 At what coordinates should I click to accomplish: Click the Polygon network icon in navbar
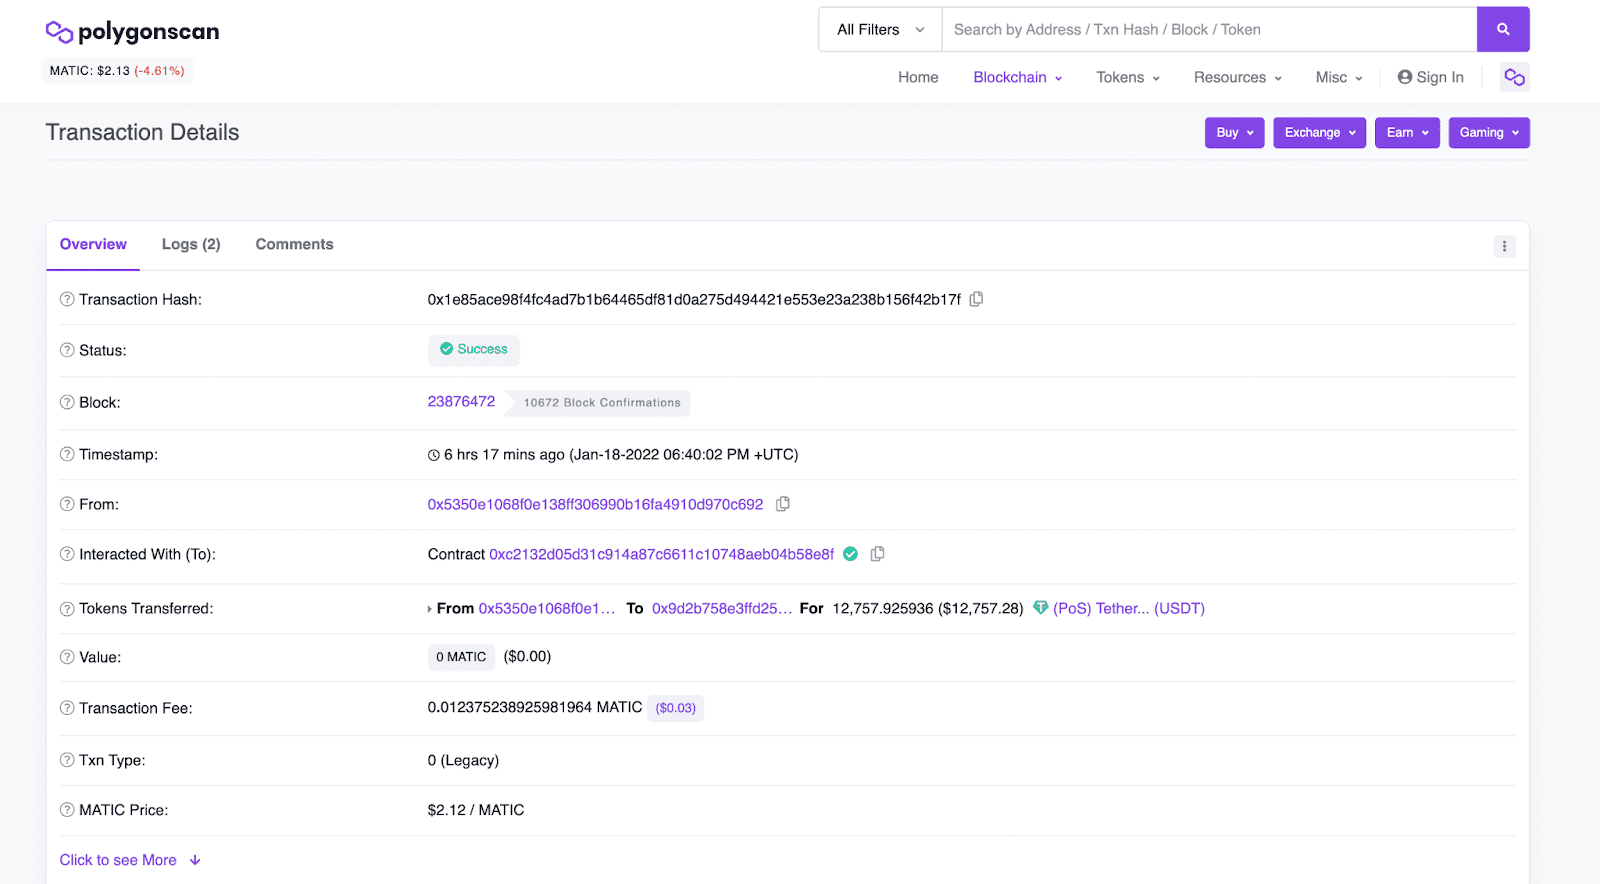click(1514, 77)
